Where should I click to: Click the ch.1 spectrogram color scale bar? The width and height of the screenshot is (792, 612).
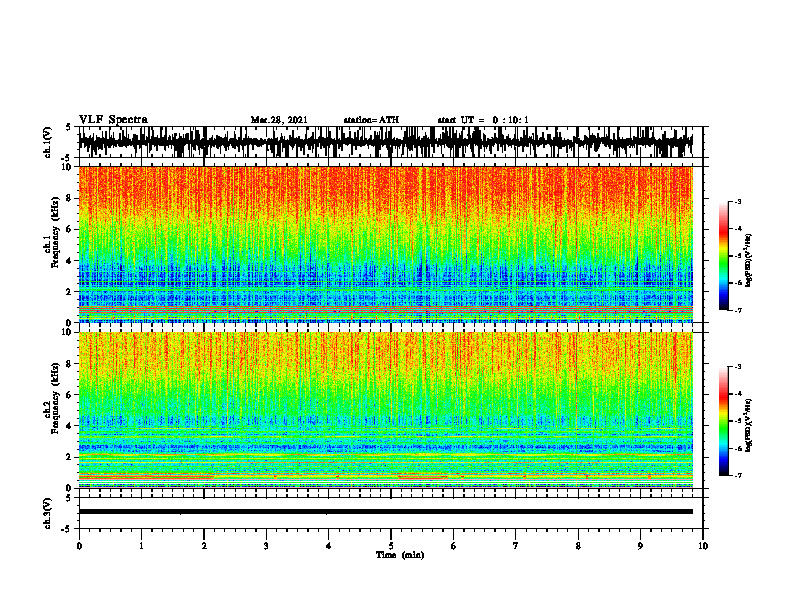[723, 256]
